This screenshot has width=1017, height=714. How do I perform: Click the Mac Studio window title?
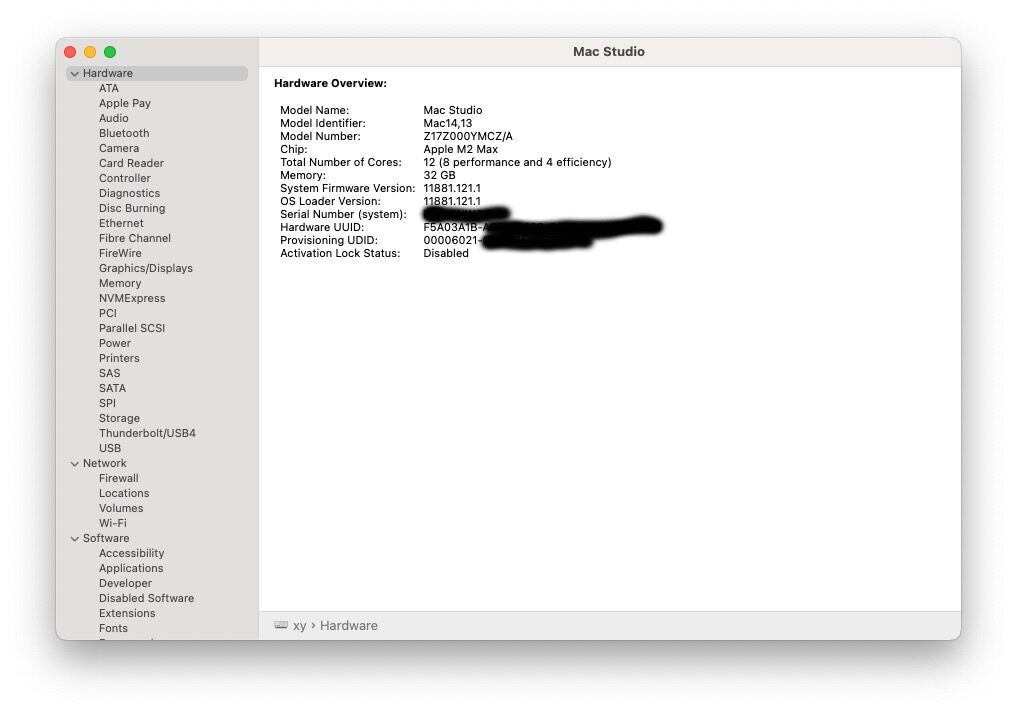coord(608,52)
